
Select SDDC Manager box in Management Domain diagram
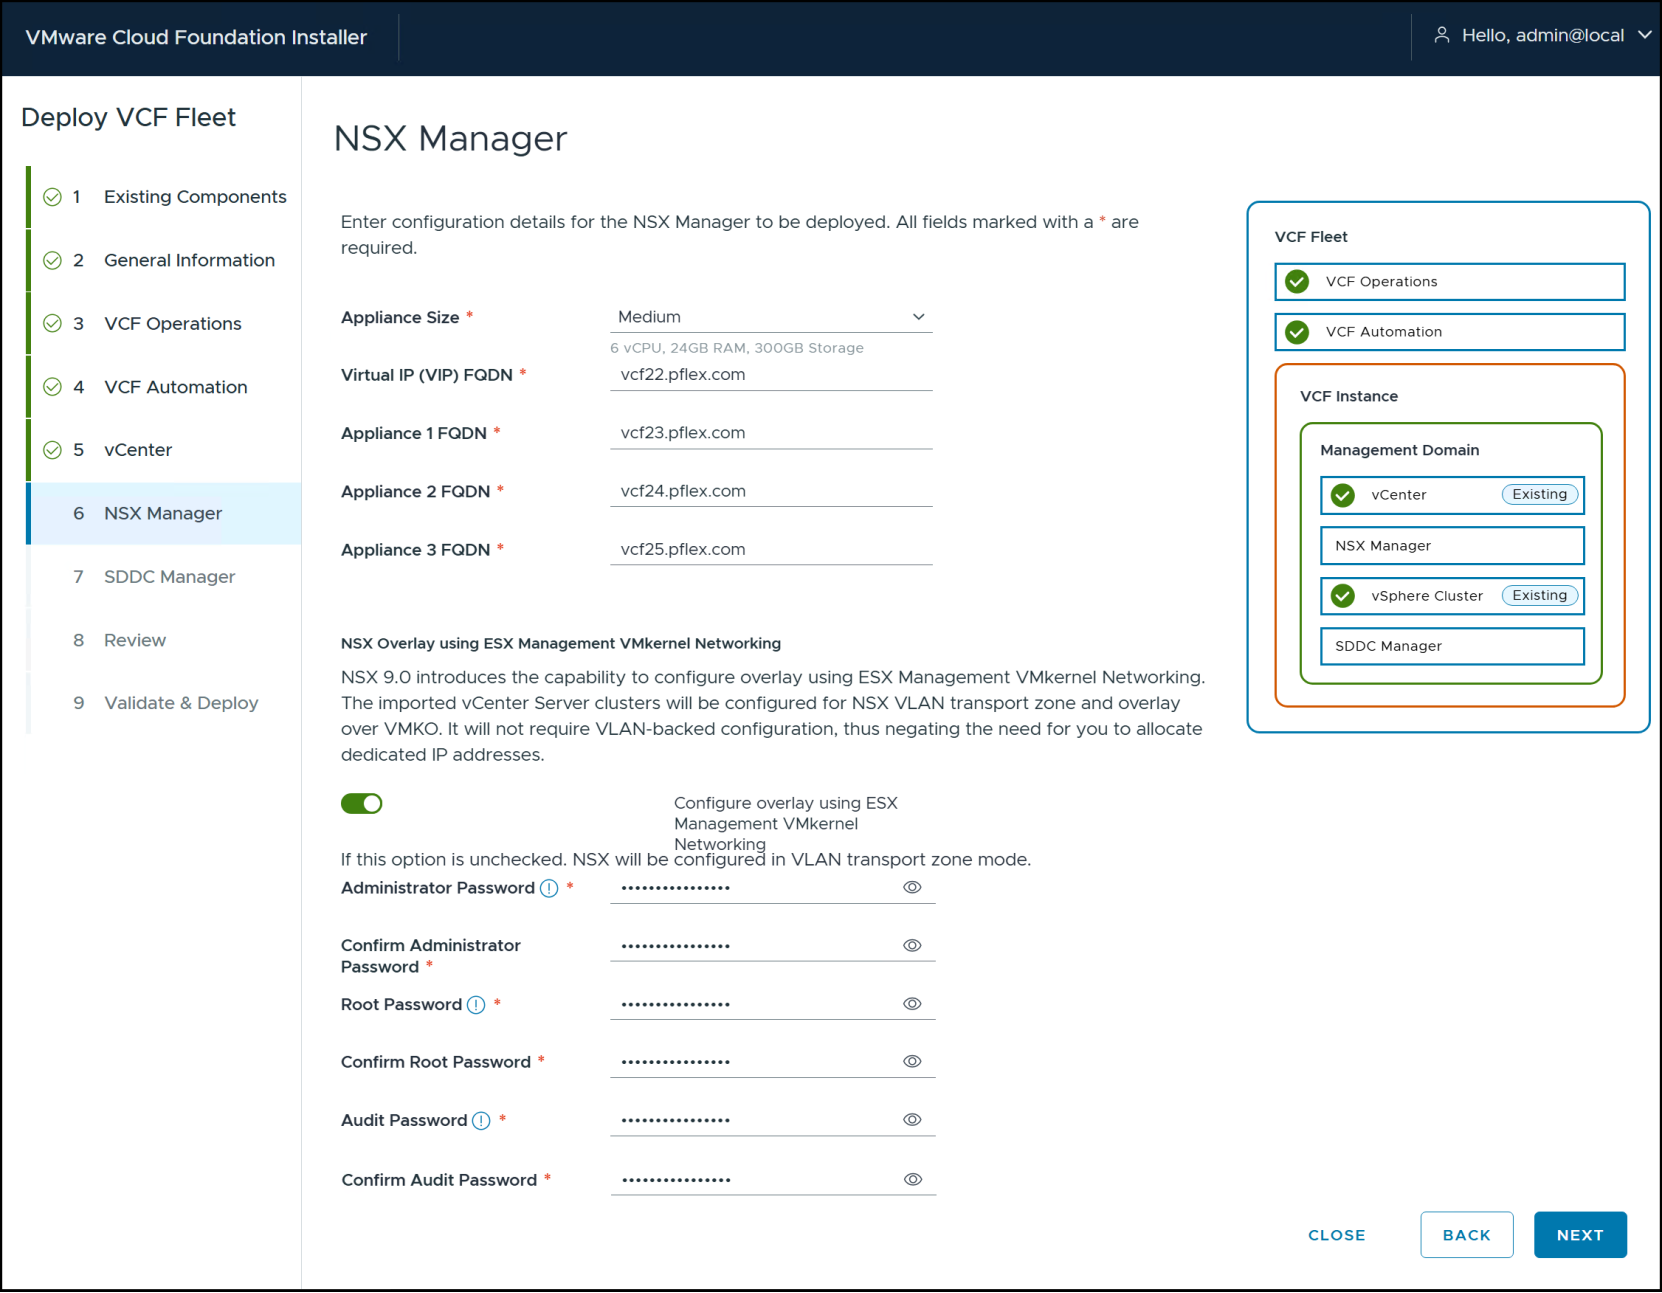[1452, 646]
